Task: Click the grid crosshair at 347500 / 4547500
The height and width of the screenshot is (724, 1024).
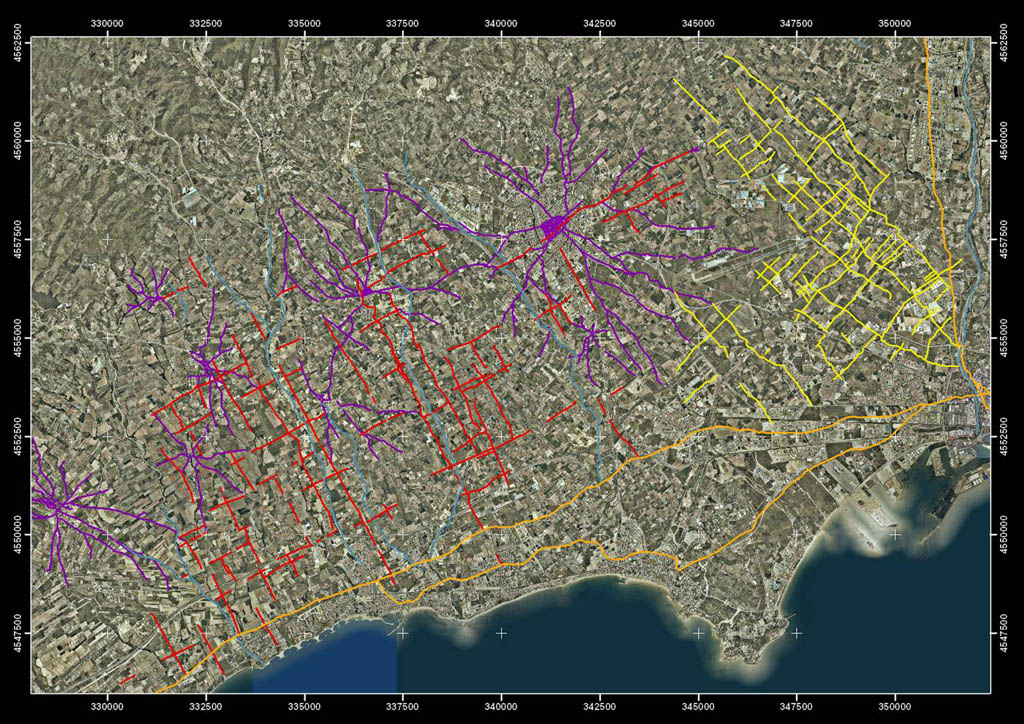Action: [797, 633]
